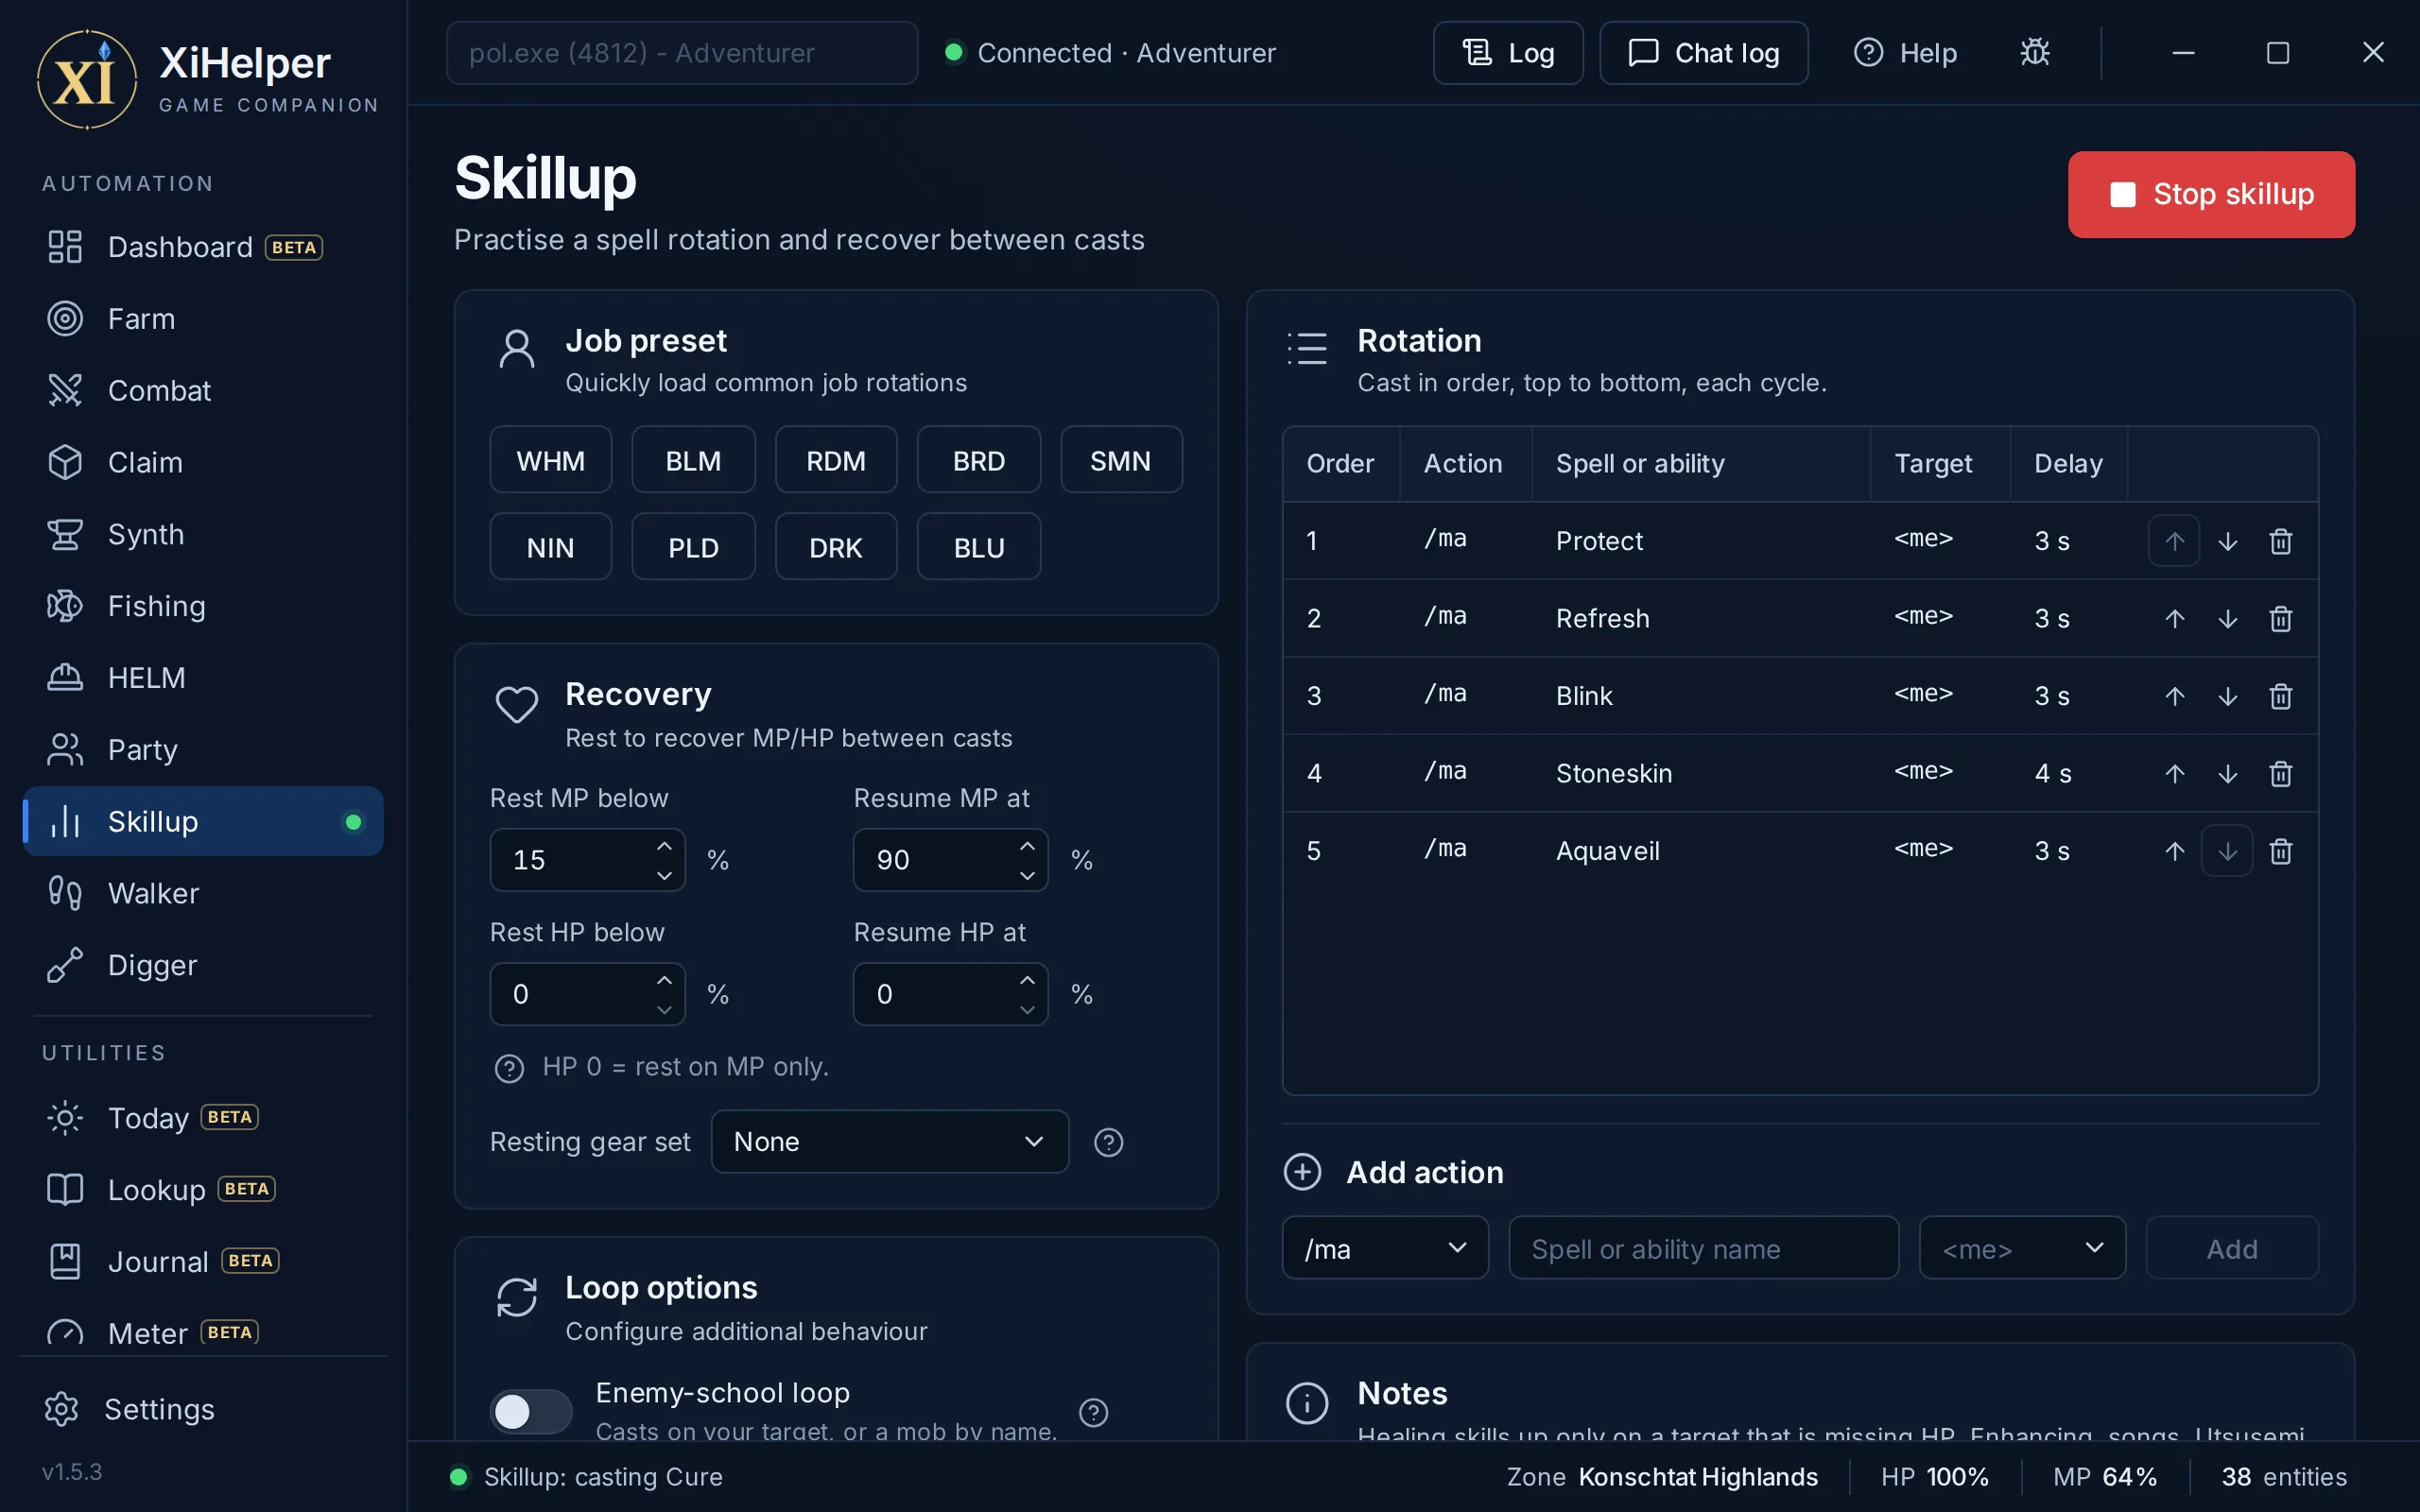Click the XiHelper logo
The image size is (2420, 1512).
click(x=87, y=79)
